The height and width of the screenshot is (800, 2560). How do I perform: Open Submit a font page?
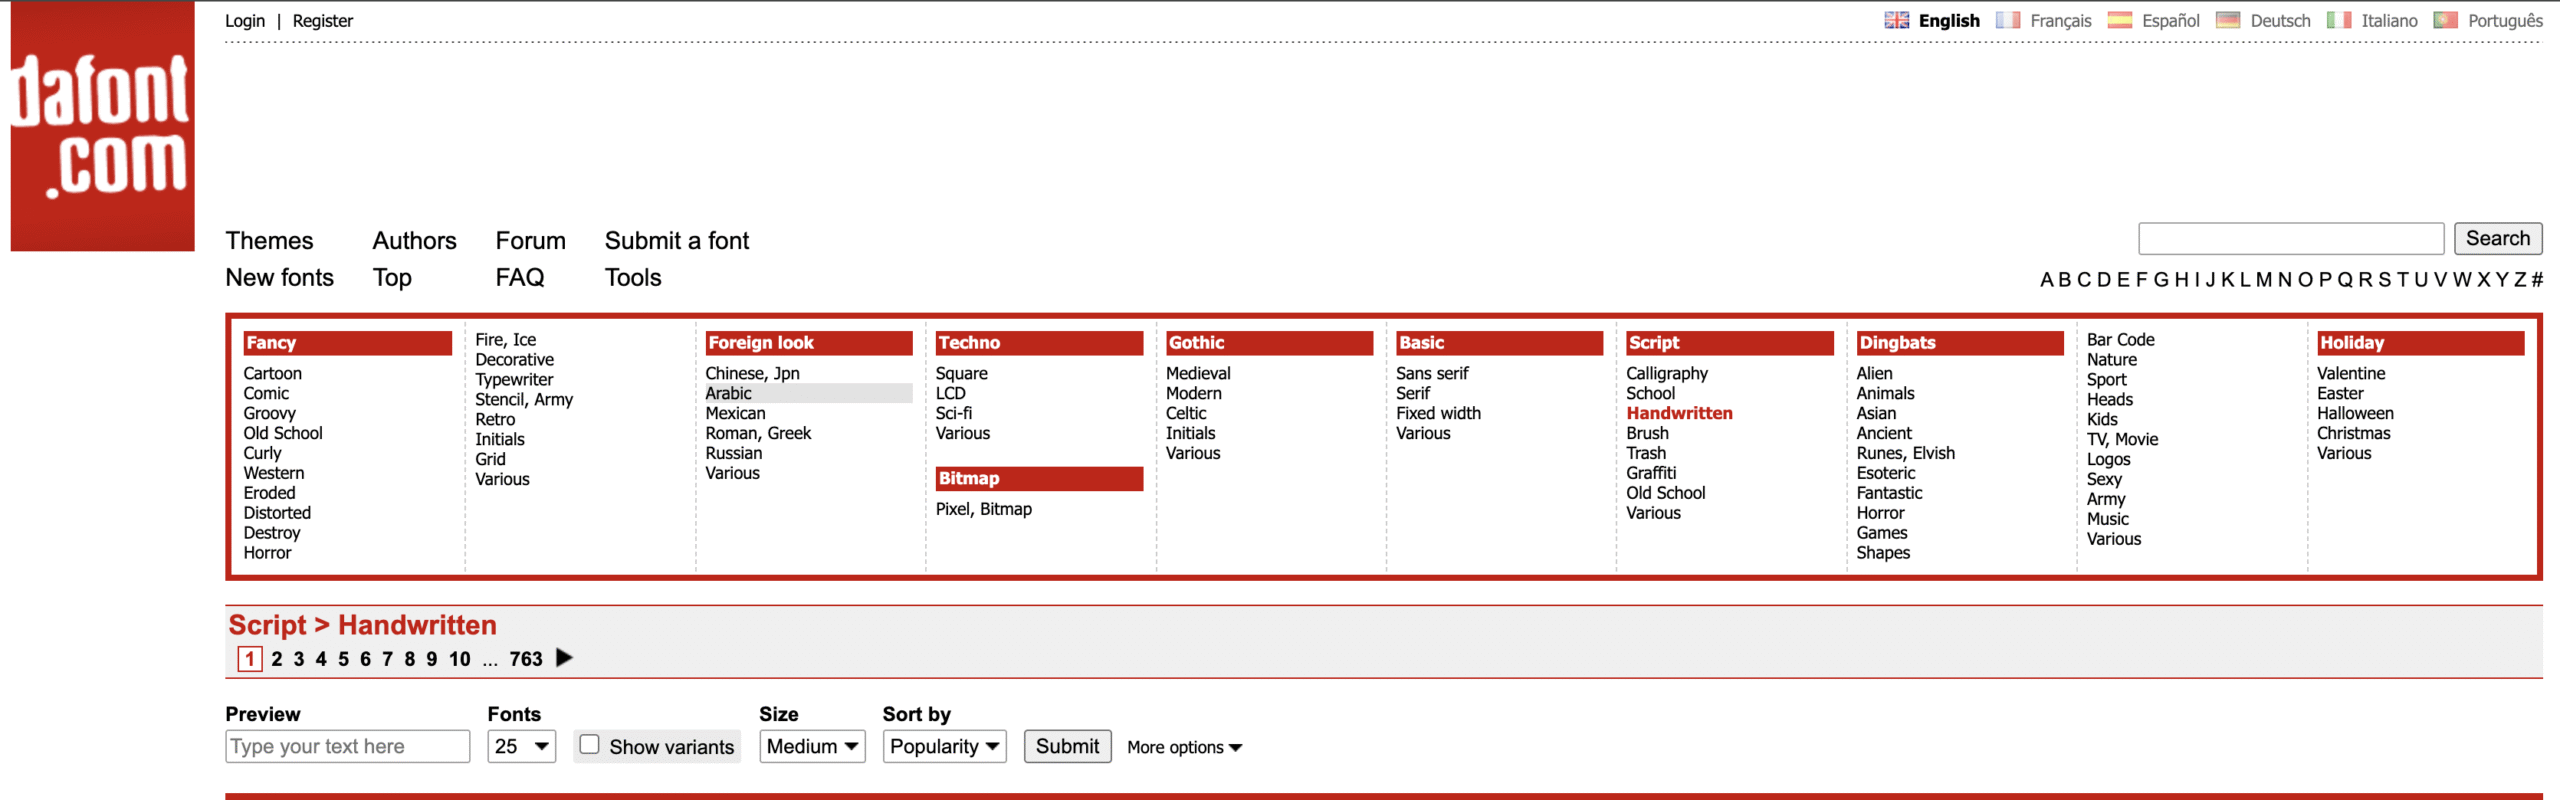tap(677, 241)
